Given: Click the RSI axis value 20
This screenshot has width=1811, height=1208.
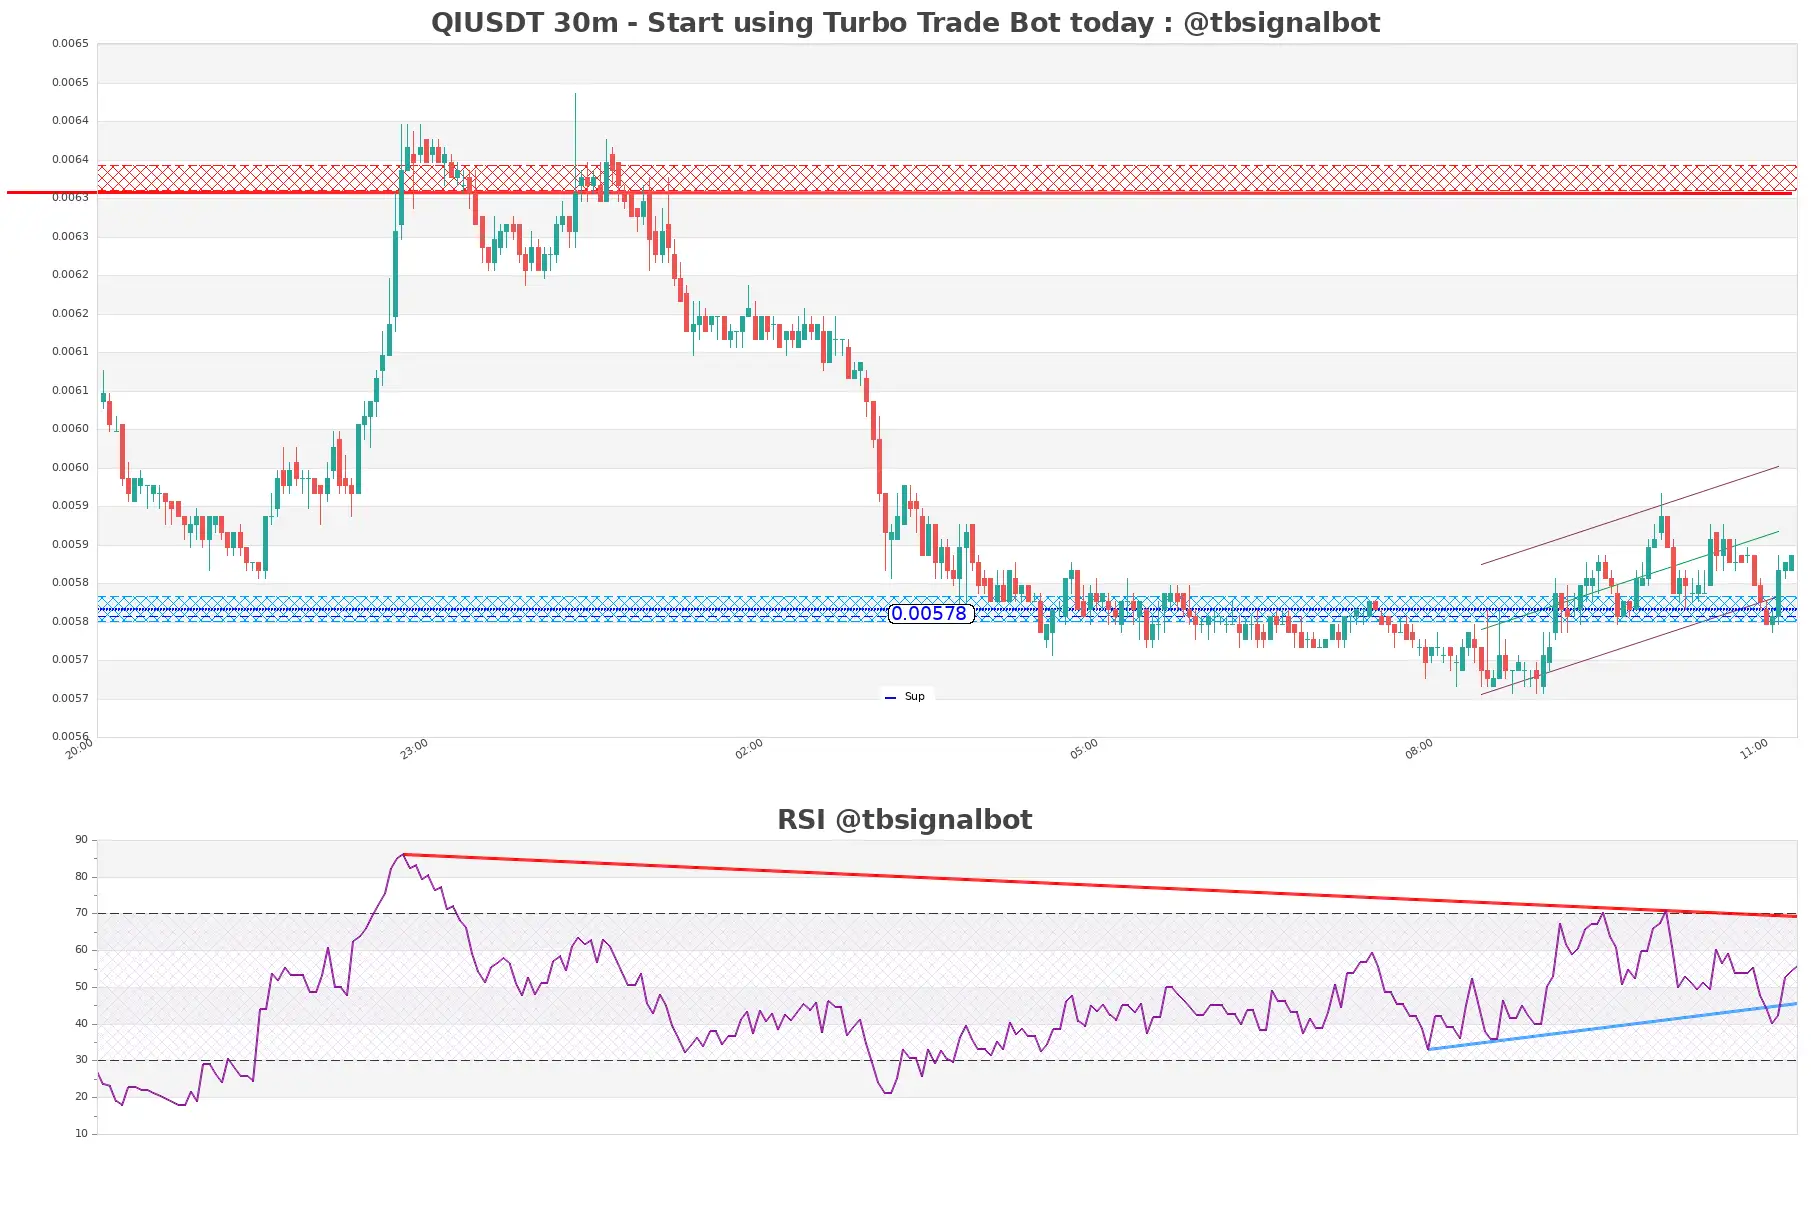Looking at the screenshot, I should coord(81,1097).
